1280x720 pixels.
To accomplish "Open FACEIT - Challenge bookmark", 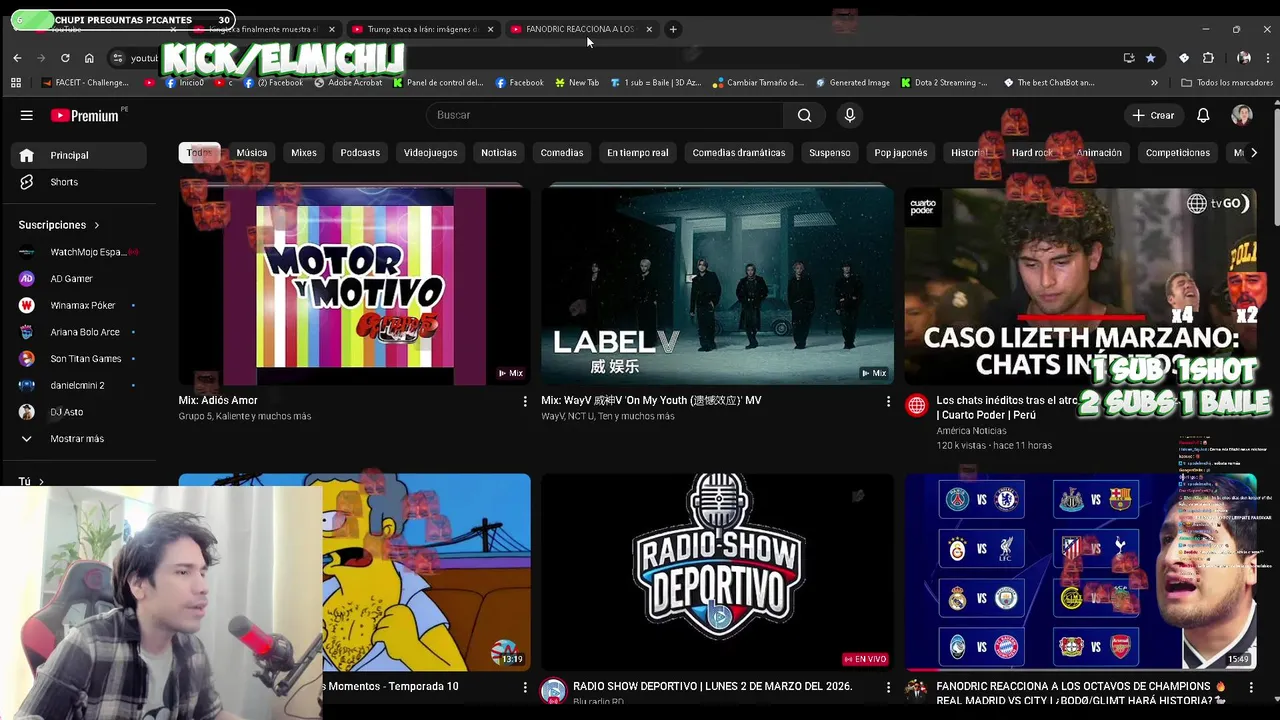I will point(85,83).
